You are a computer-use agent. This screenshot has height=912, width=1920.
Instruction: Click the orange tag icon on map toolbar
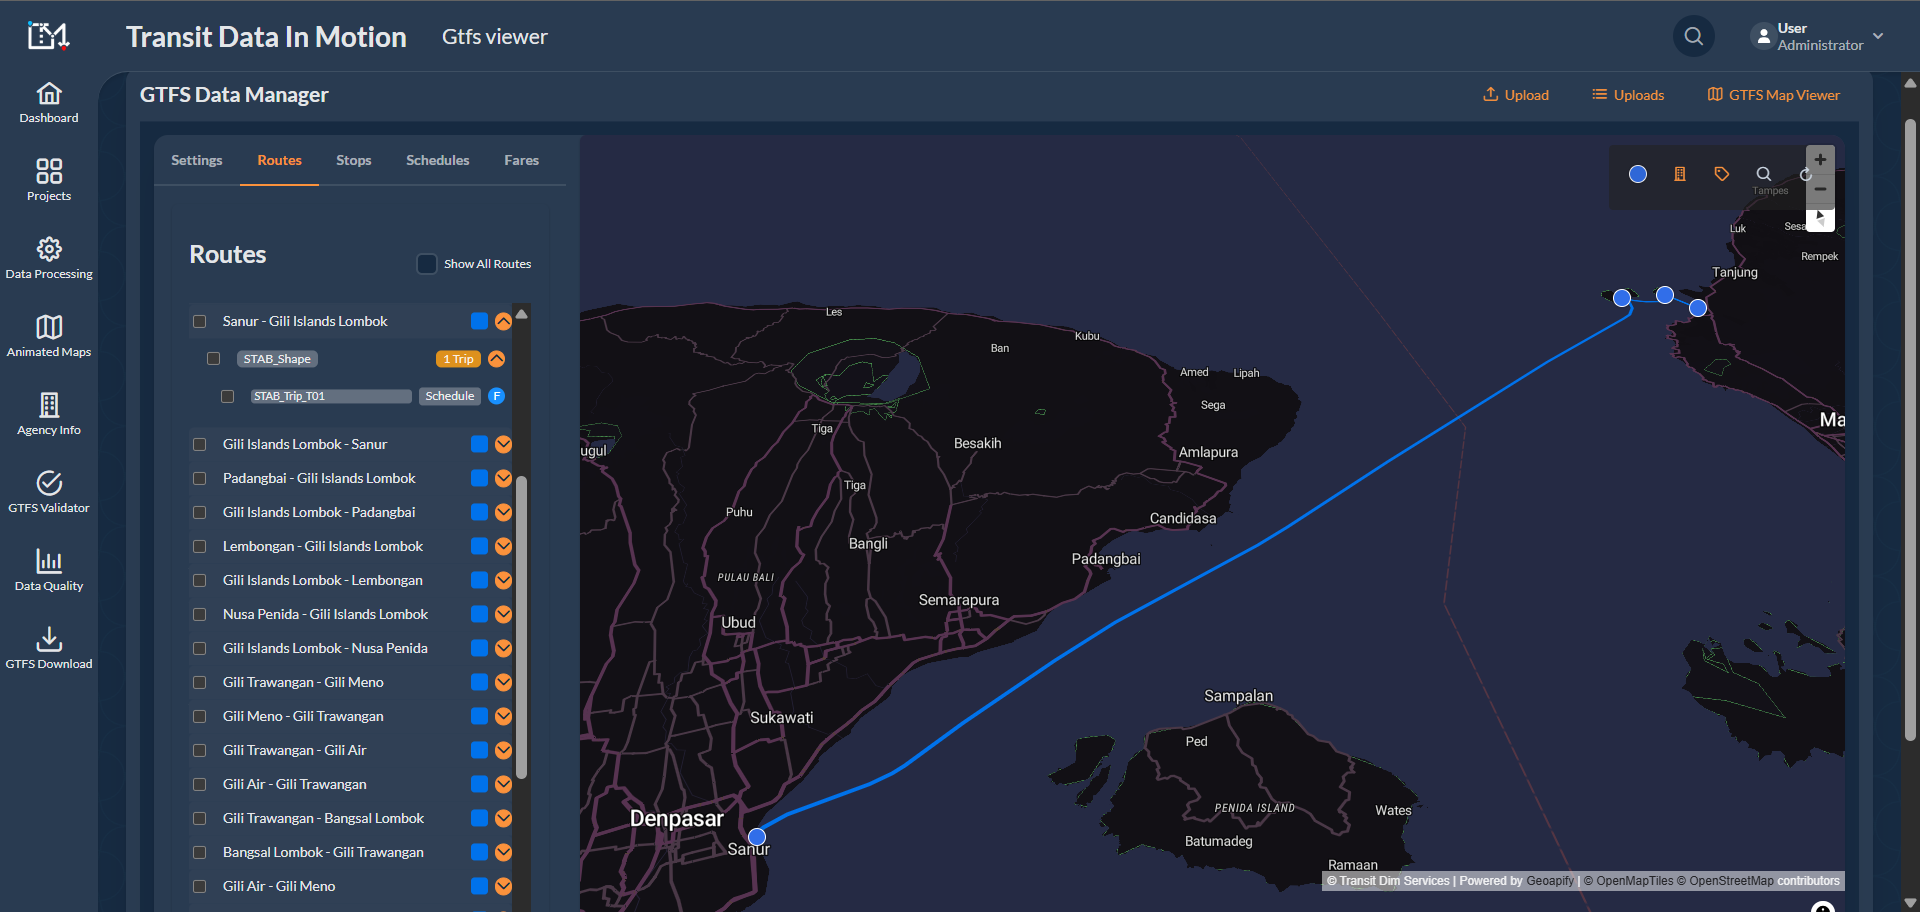pos(1721,174)
